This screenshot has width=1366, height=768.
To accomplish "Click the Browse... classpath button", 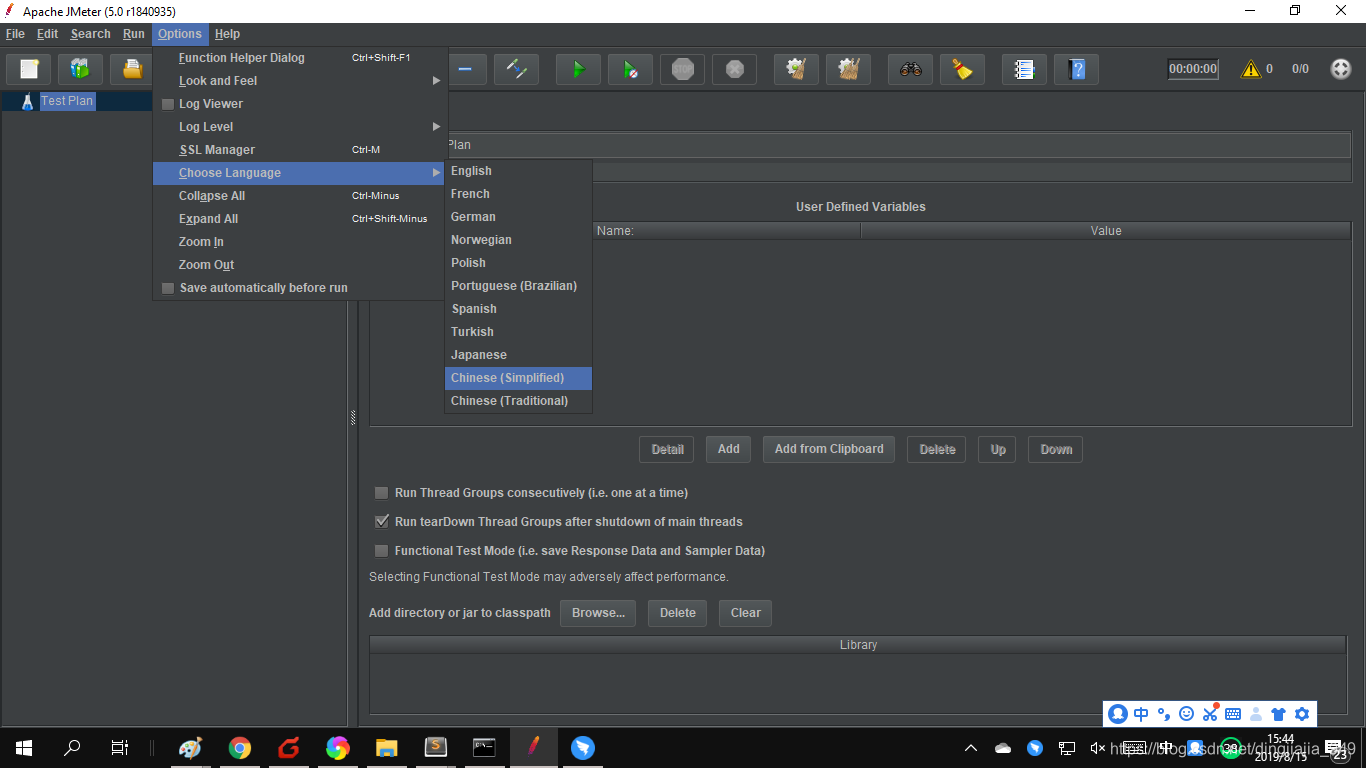I will pos(598,613).
